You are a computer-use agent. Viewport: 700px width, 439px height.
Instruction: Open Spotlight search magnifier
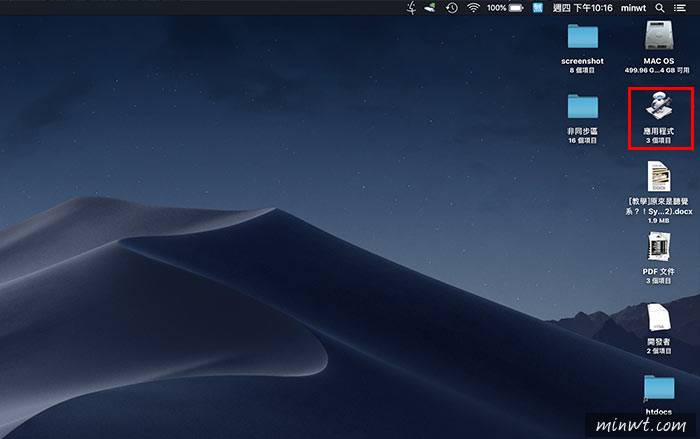click(x=658, y=8)
